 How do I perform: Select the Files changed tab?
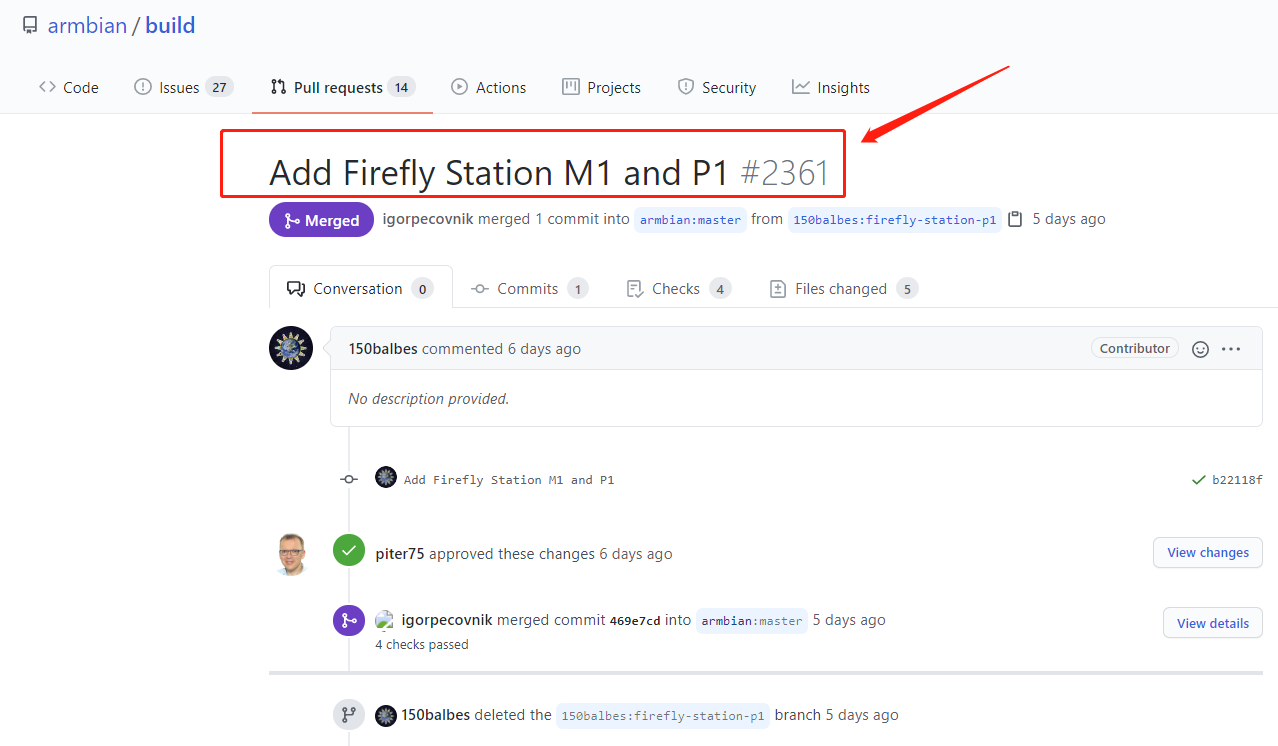pyautogui.click(x=843, y=288)
